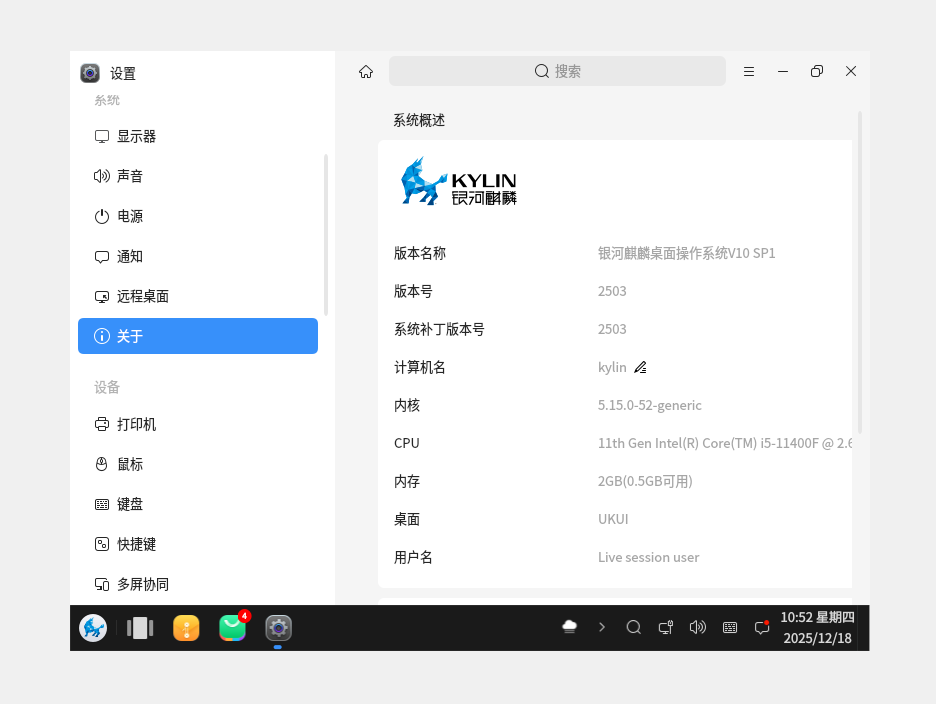The image size is (936, 704).
Task: Click kernel value 5.15.0-52-generic
Action: 649,405
